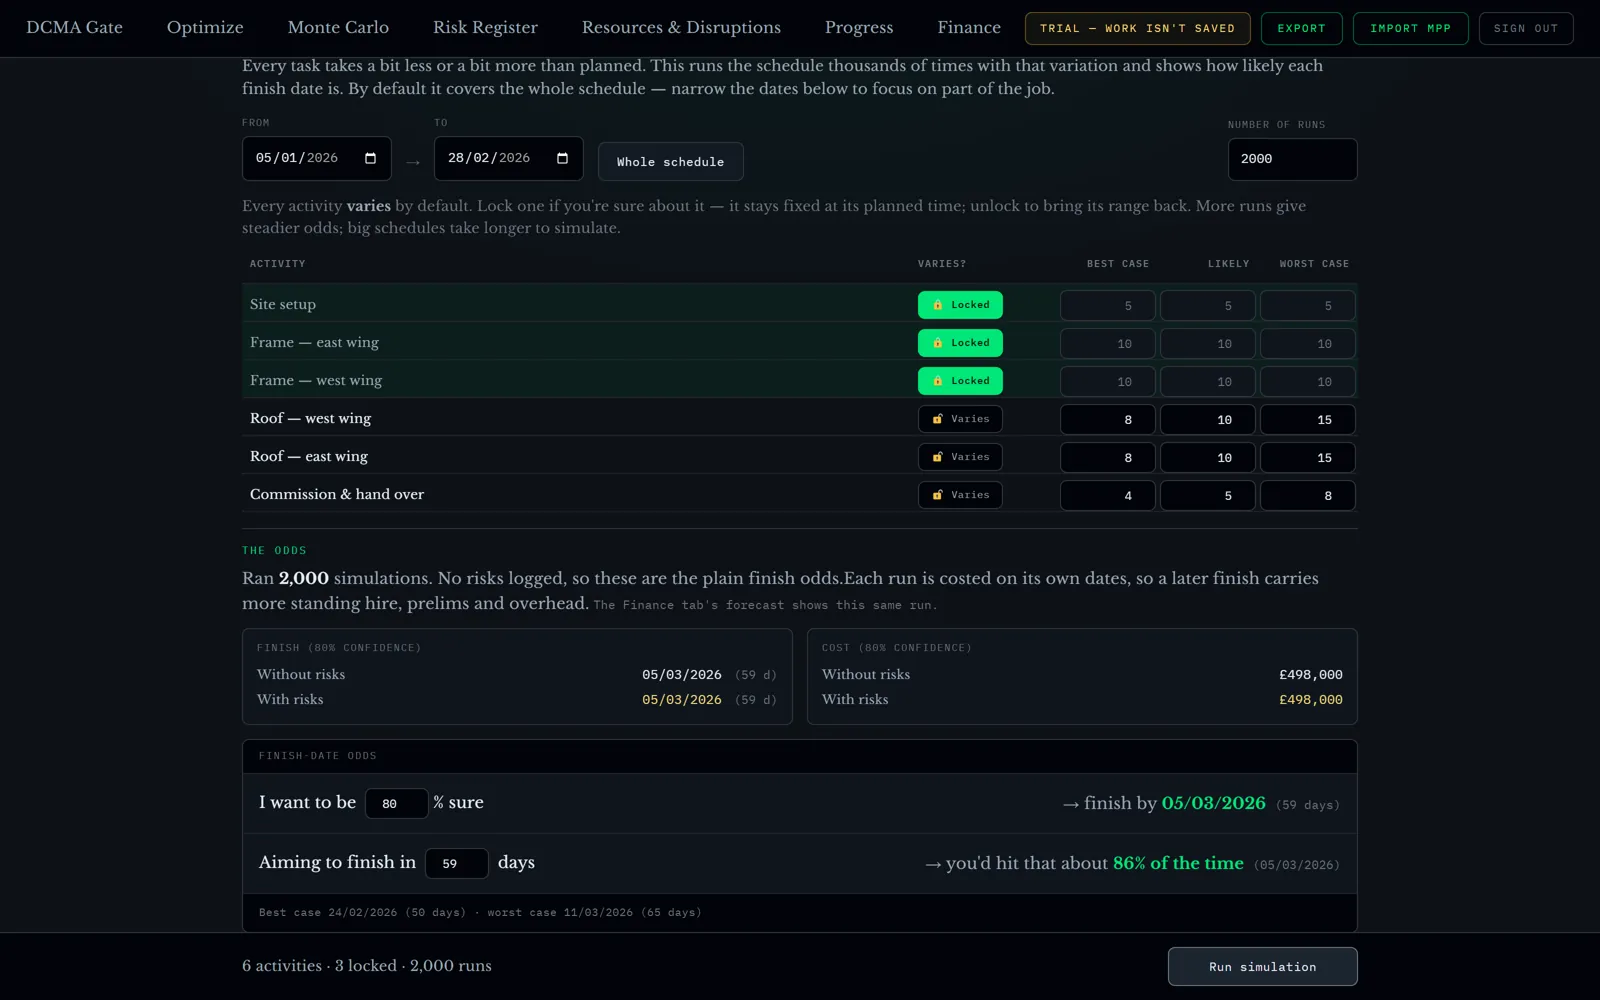The image size is (1600, 1000).
Task: Edit best case for Roof — east wing
Action: point(1108,458)
